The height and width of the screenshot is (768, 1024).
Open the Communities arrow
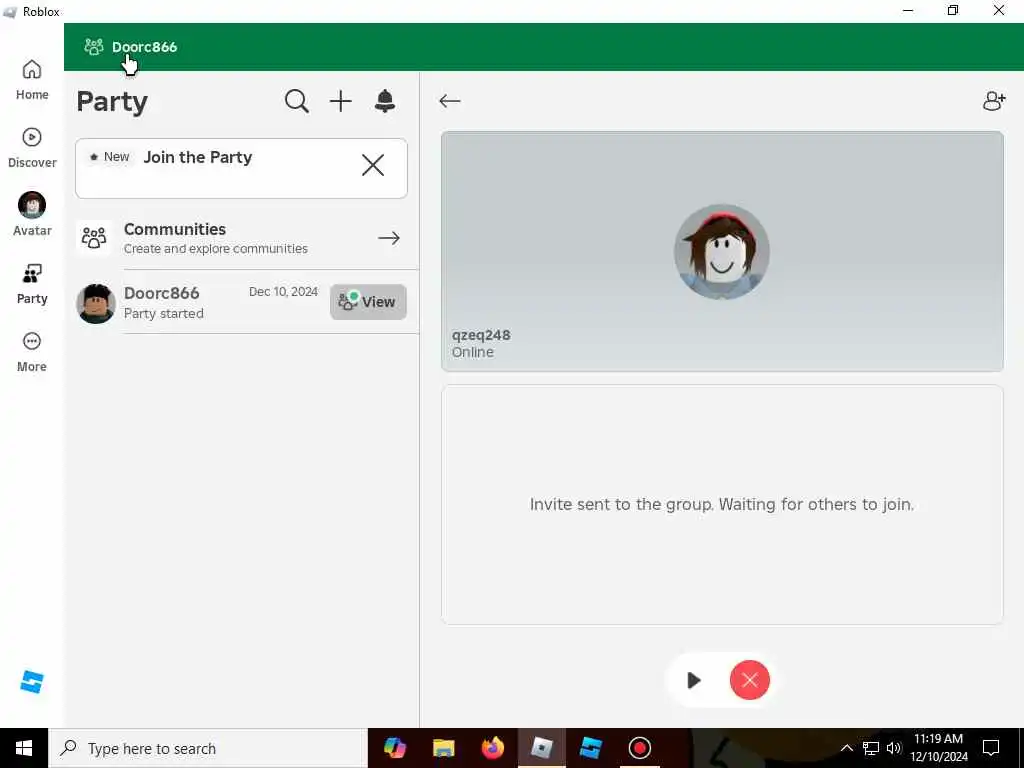[x=389, y=238]
